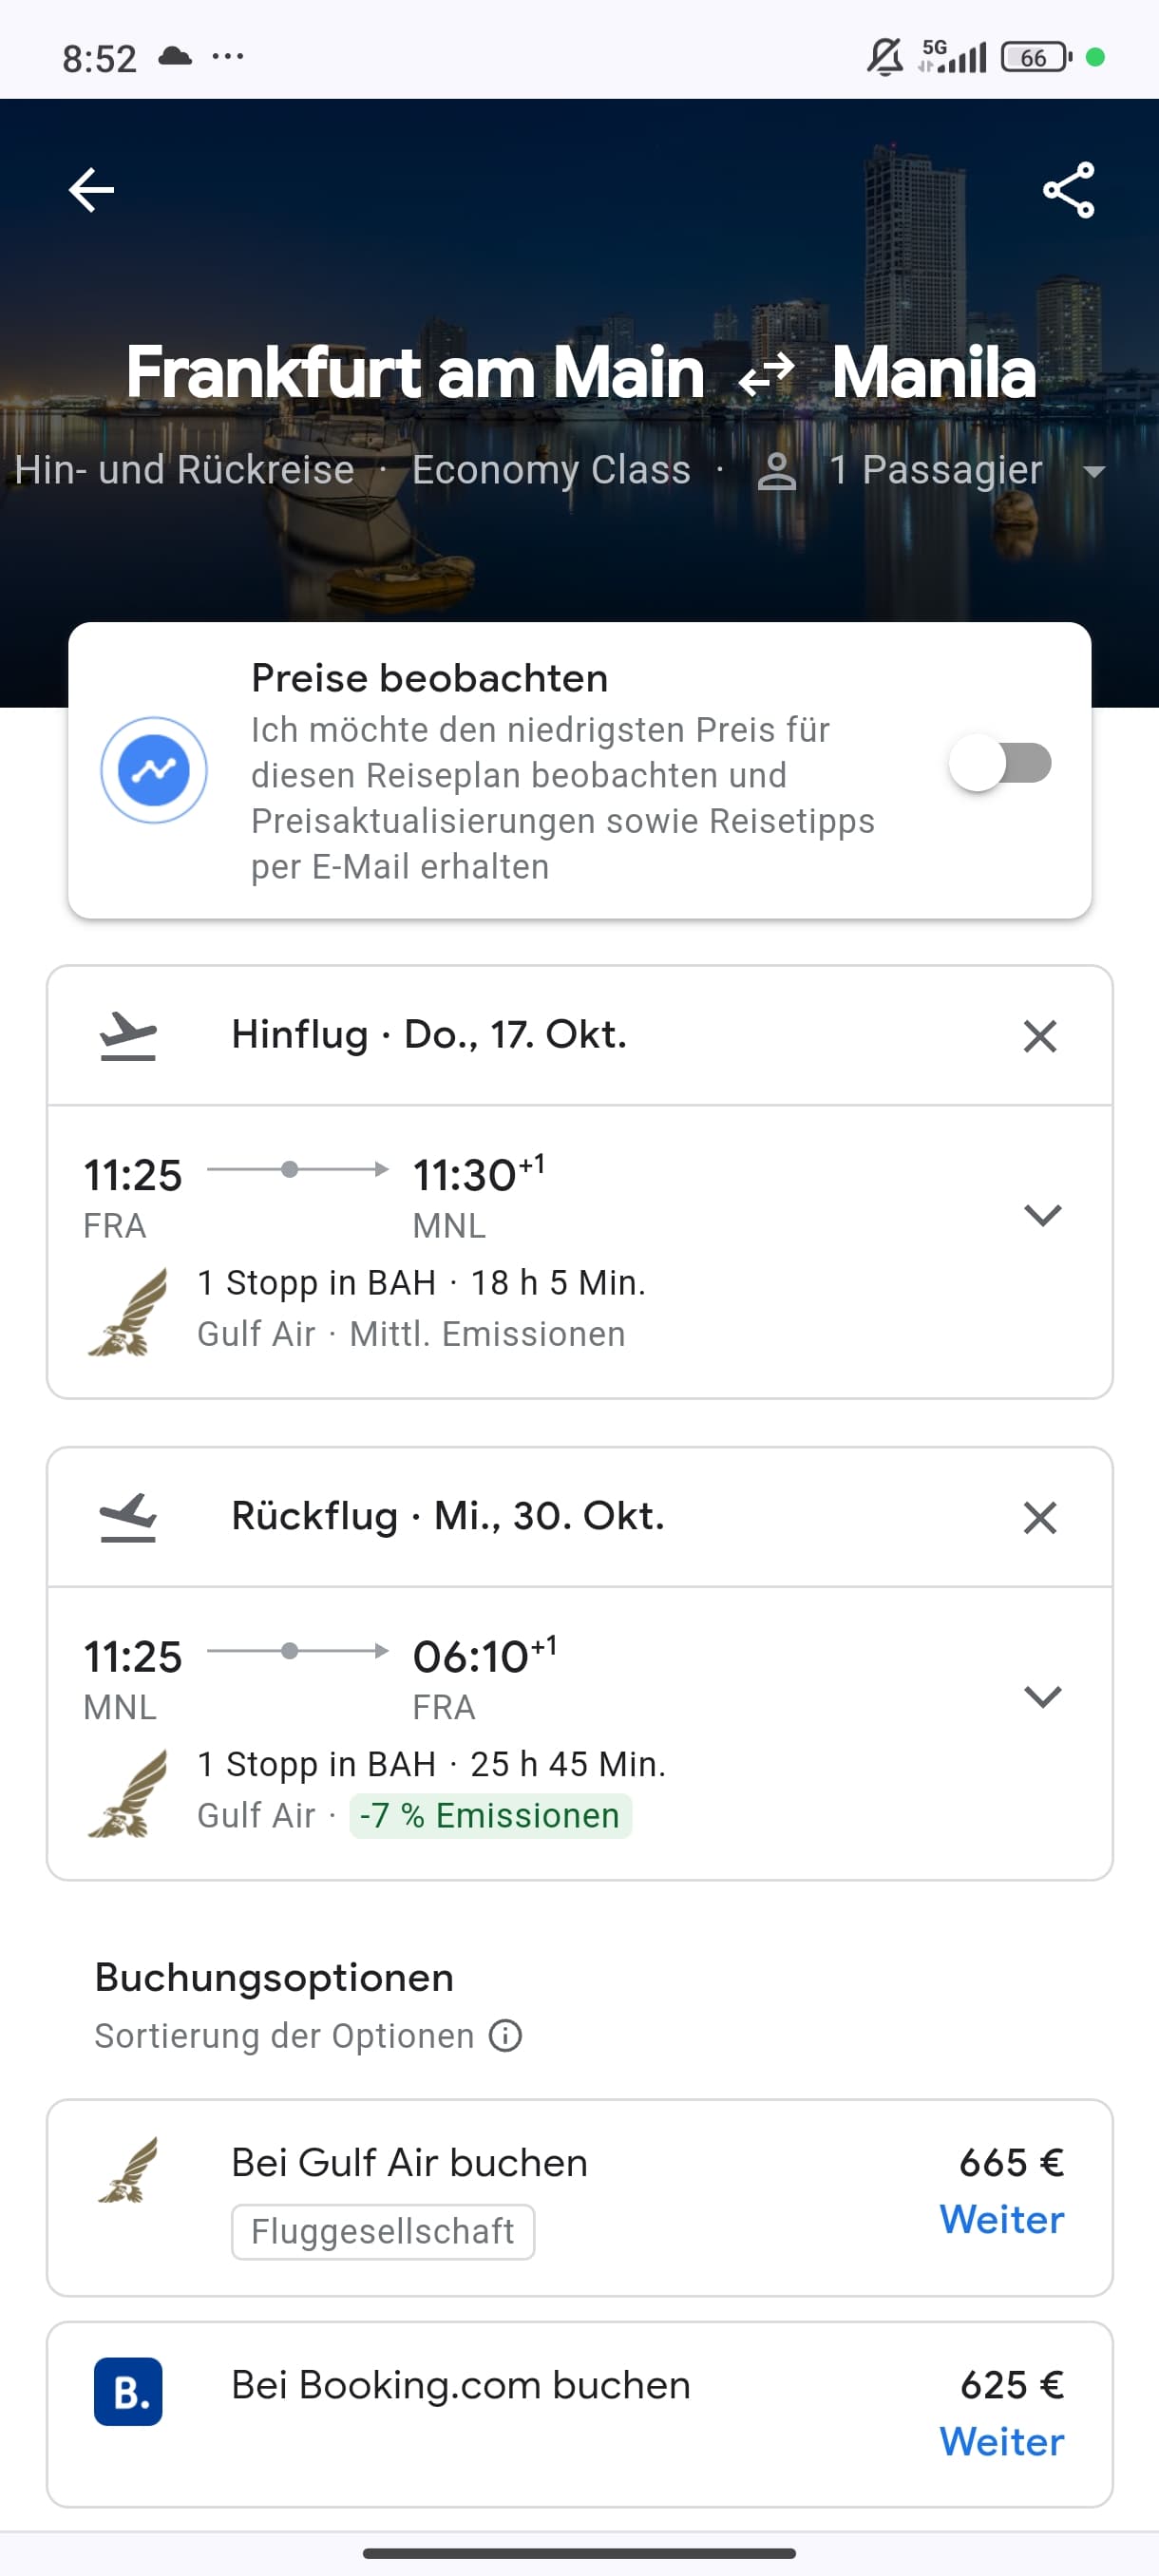Change the Hin- und Rückreise trip type
The image size is (1159, 2576).
(x=186, y=470)
